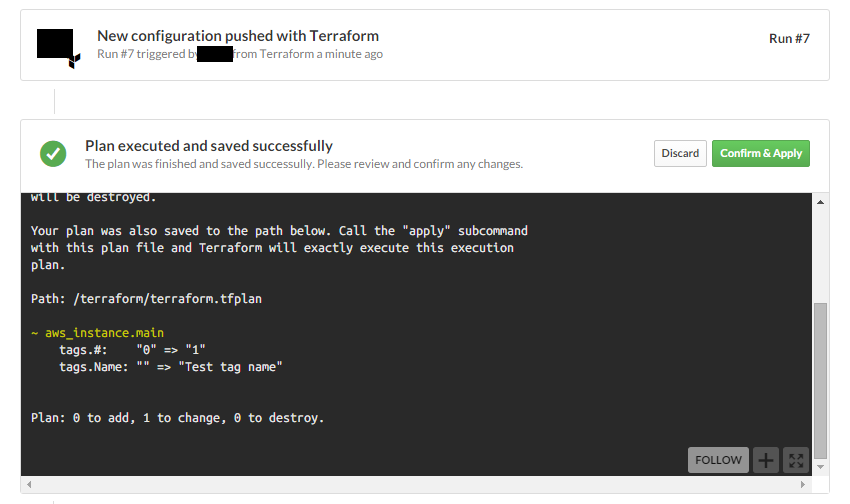The width and height of the screenshot is (850, 504).
Task: Click the "Plan executed and saved successfully" heading
Action: point(208,146)
